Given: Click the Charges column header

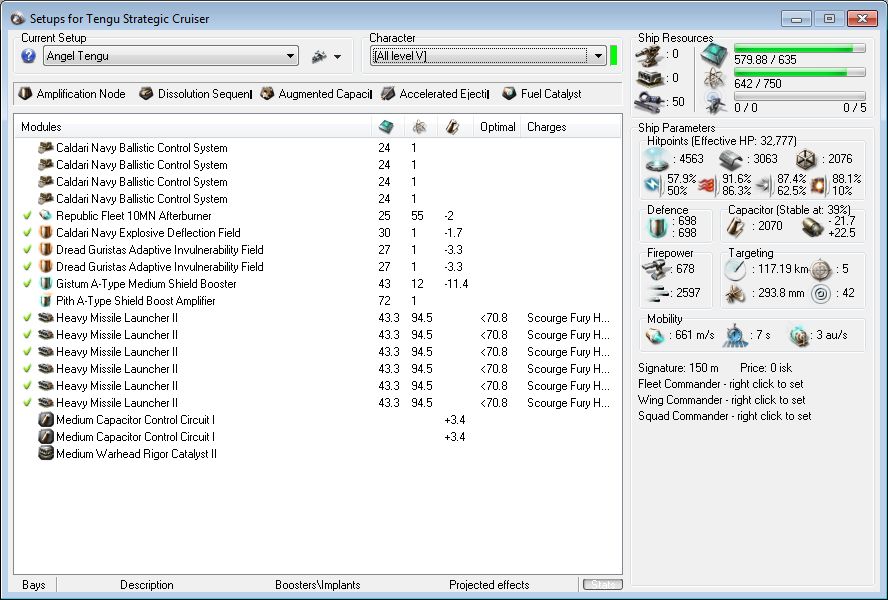Looking at the screenshot, I should tap(571, 127).
